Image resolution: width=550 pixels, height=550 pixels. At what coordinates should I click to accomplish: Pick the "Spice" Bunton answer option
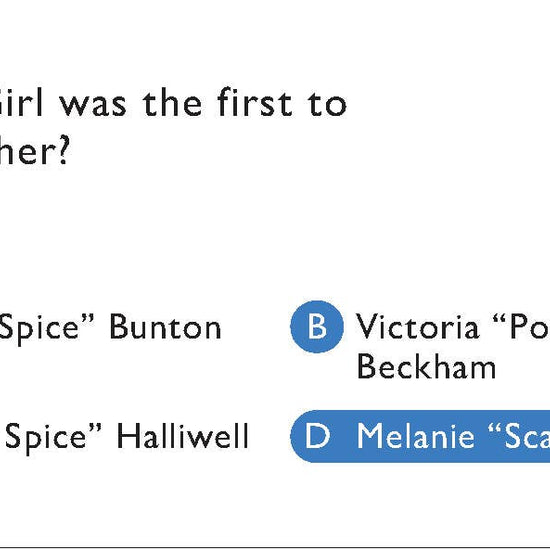110,328
